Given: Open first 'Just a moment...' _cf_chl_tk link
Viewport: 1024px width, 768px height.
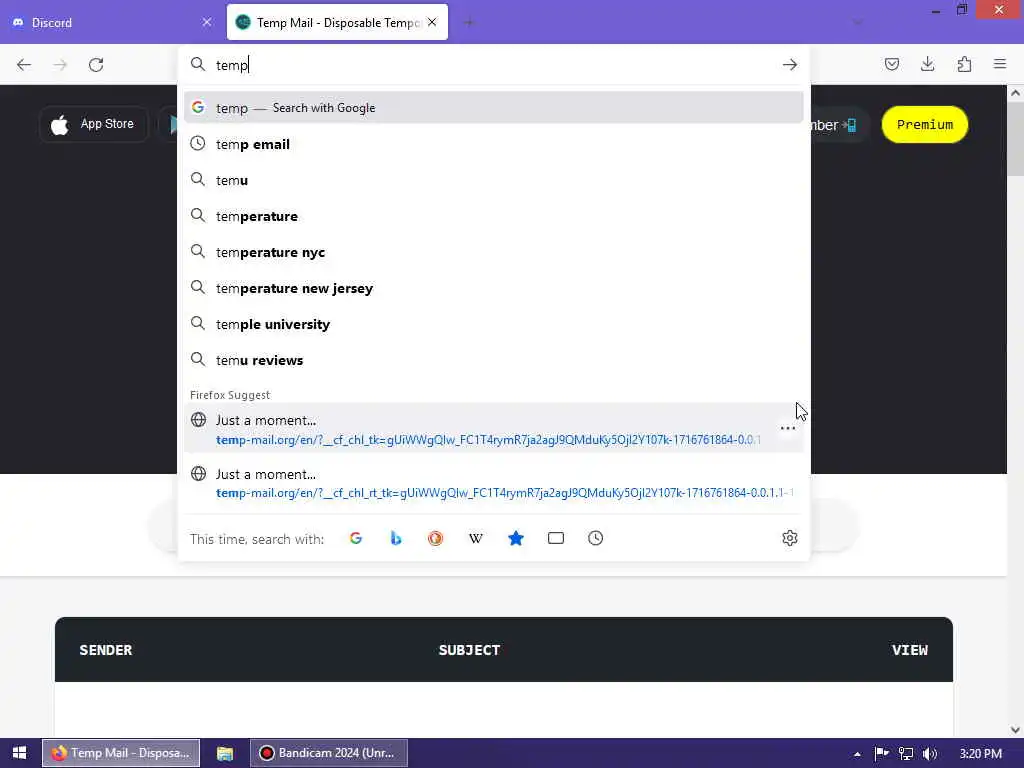Looking at the screenshot, I should pyautogui.click(x=494, y=429).
